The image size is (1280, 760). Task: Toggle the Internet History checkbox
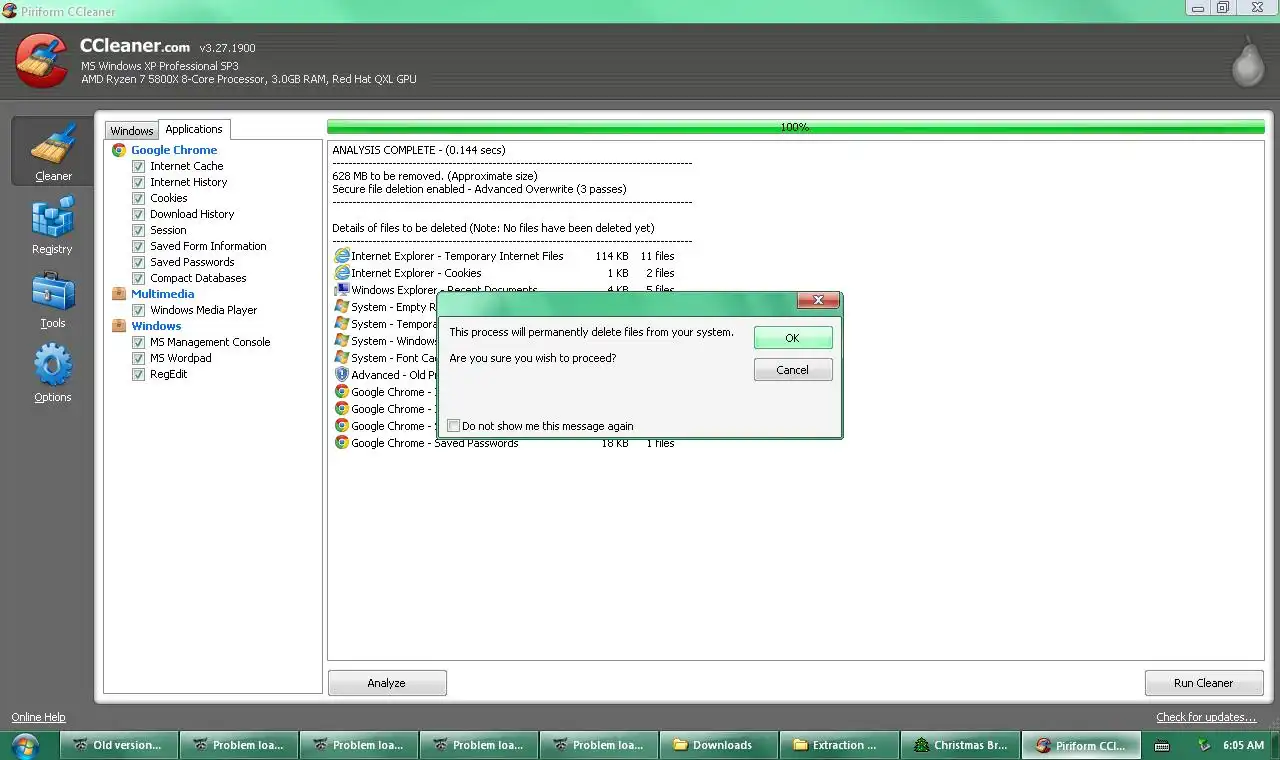tap(139, 183)
